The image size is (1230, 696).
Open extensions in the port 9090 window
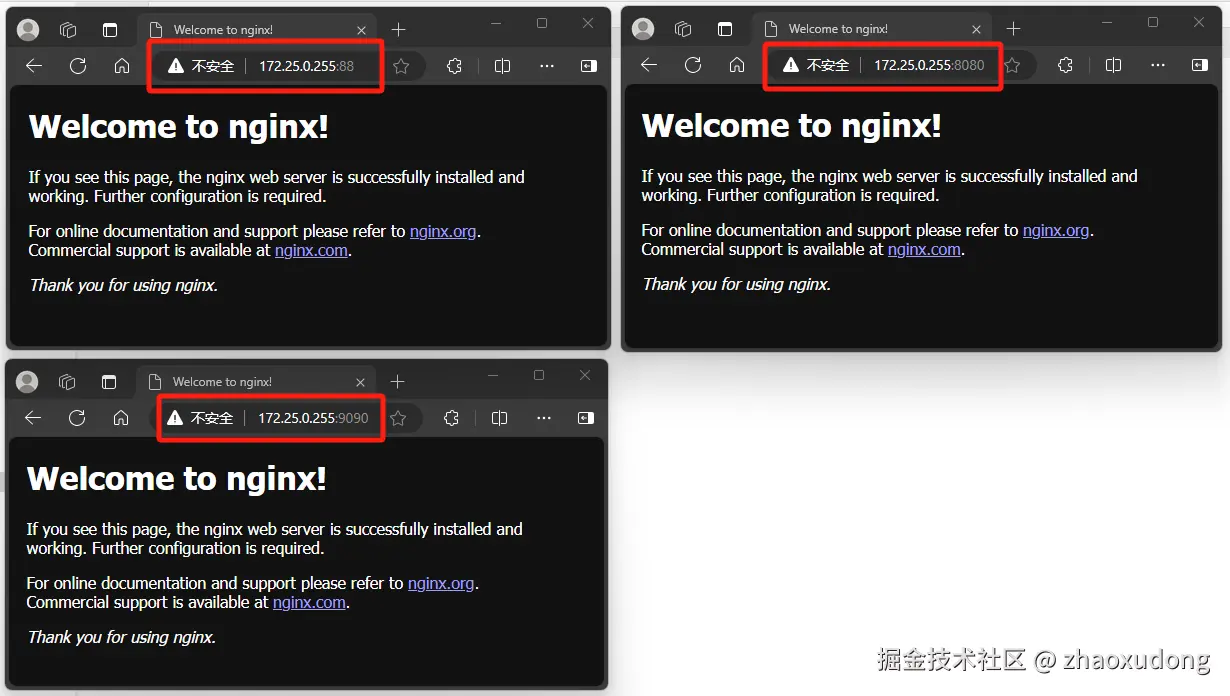point(451,418)
